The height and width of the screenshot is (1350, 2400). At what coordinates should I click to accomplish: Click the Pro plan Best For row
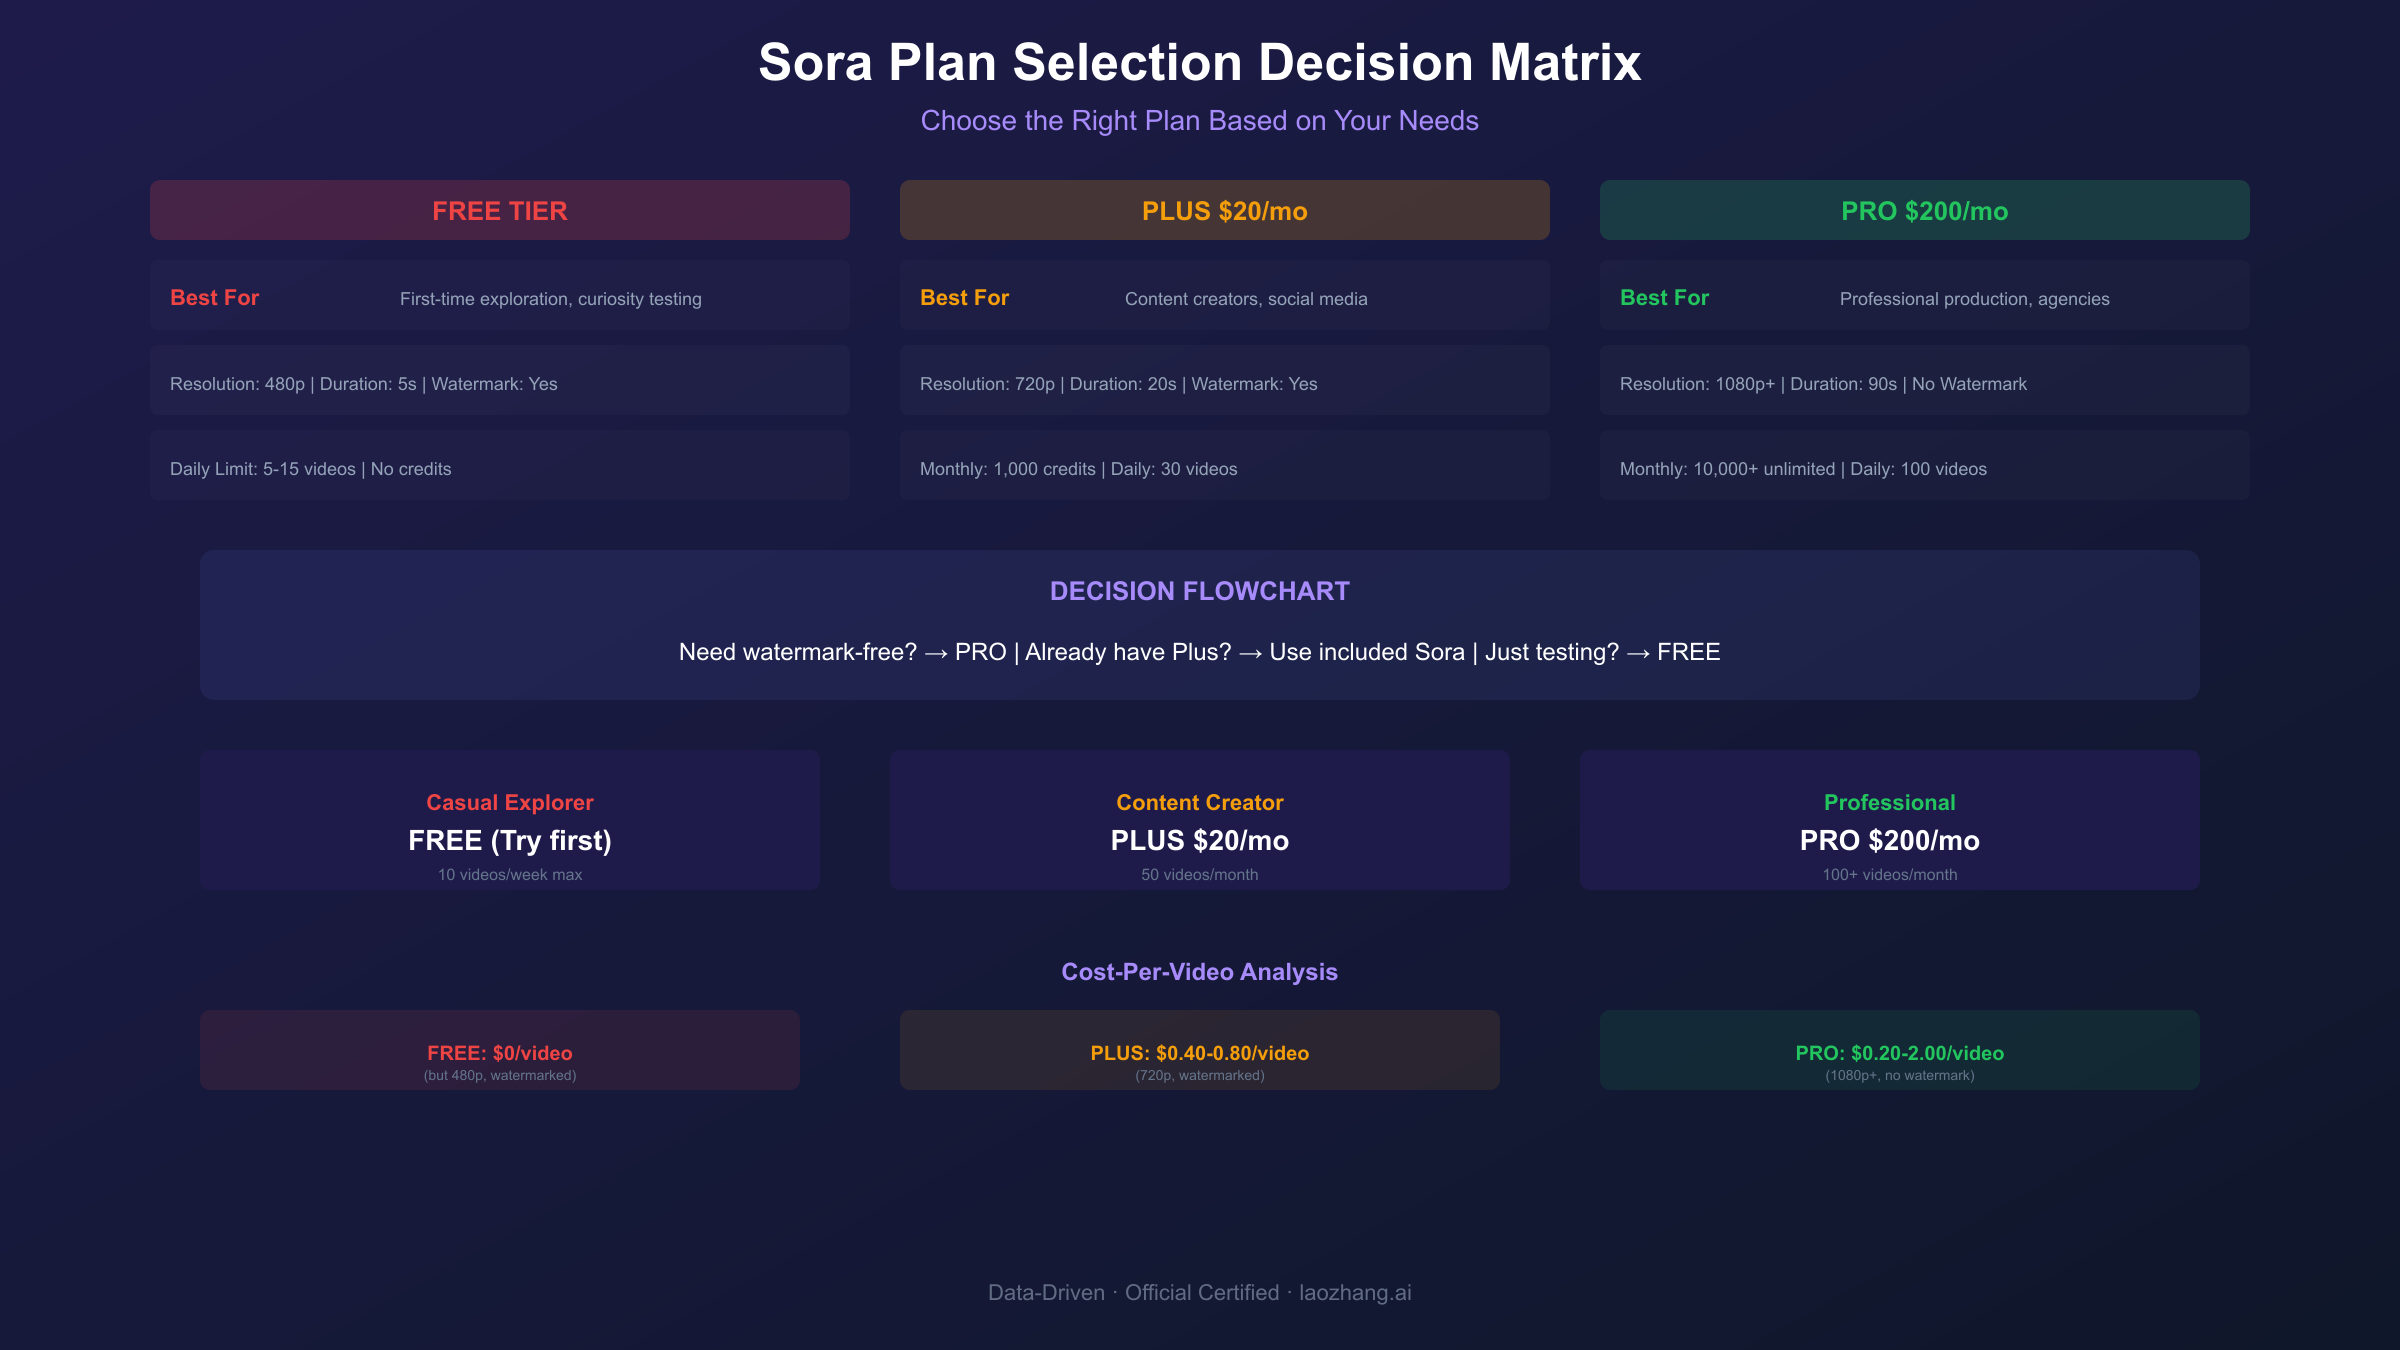coord(1924,297)
